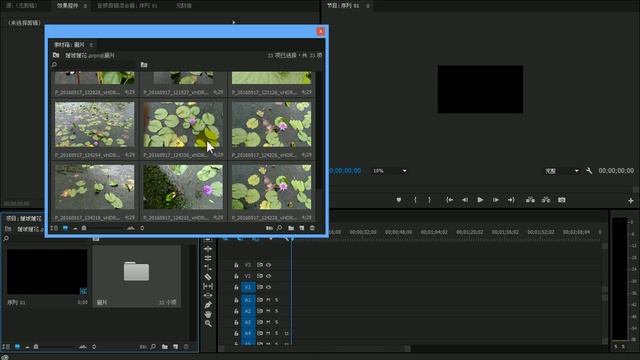The height and width of the screenshot is (360, 640).
Task: Toggle V1 track output eye
Action: [269, 287]
